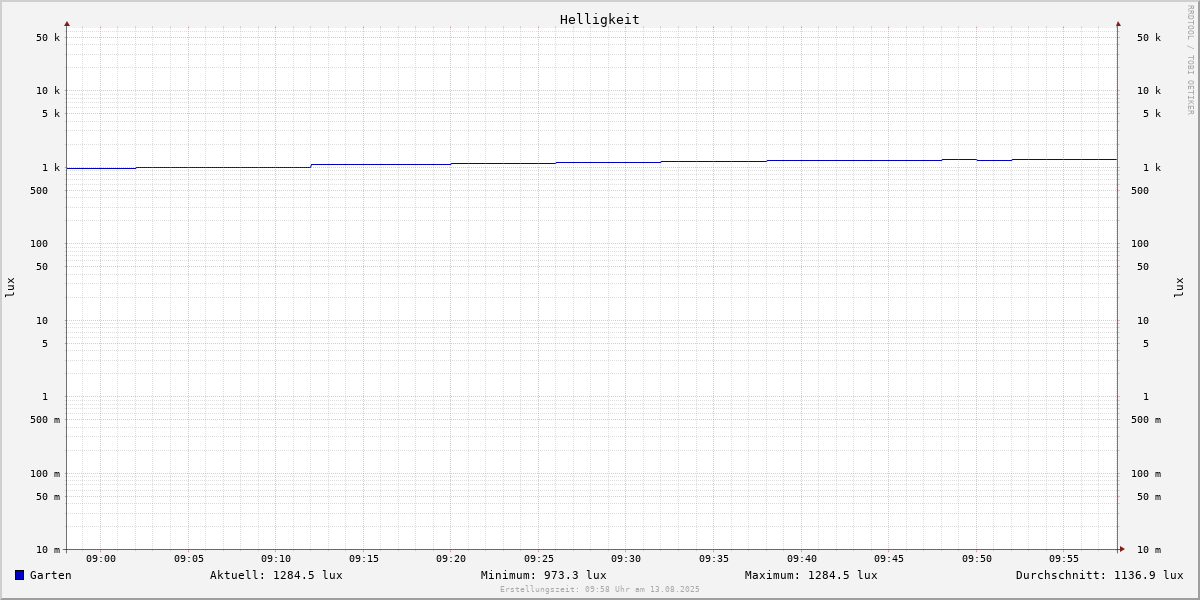Click the 10 m tick on left axis
The image size is (1200, 600).
48,550
